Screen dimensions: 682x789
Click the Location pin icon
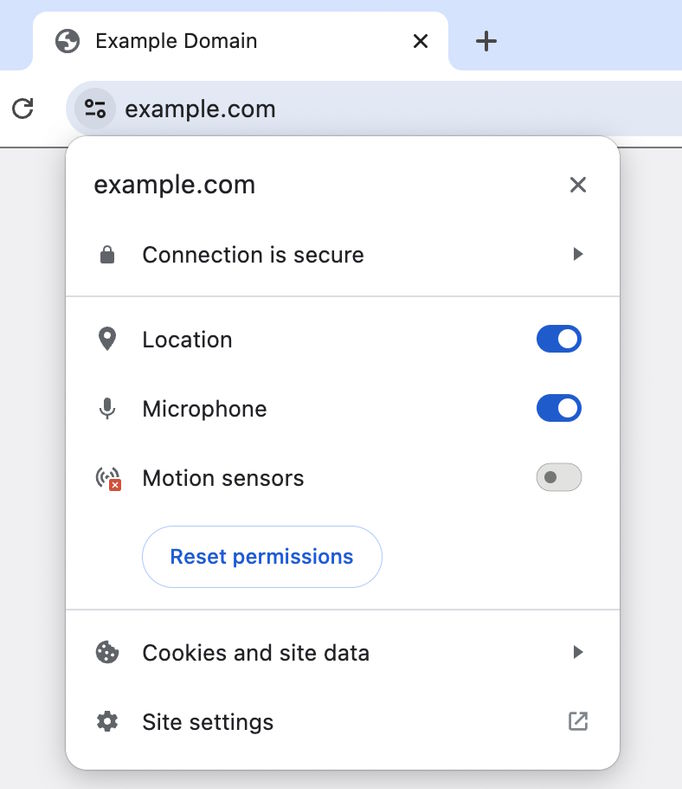click(107, 339)
